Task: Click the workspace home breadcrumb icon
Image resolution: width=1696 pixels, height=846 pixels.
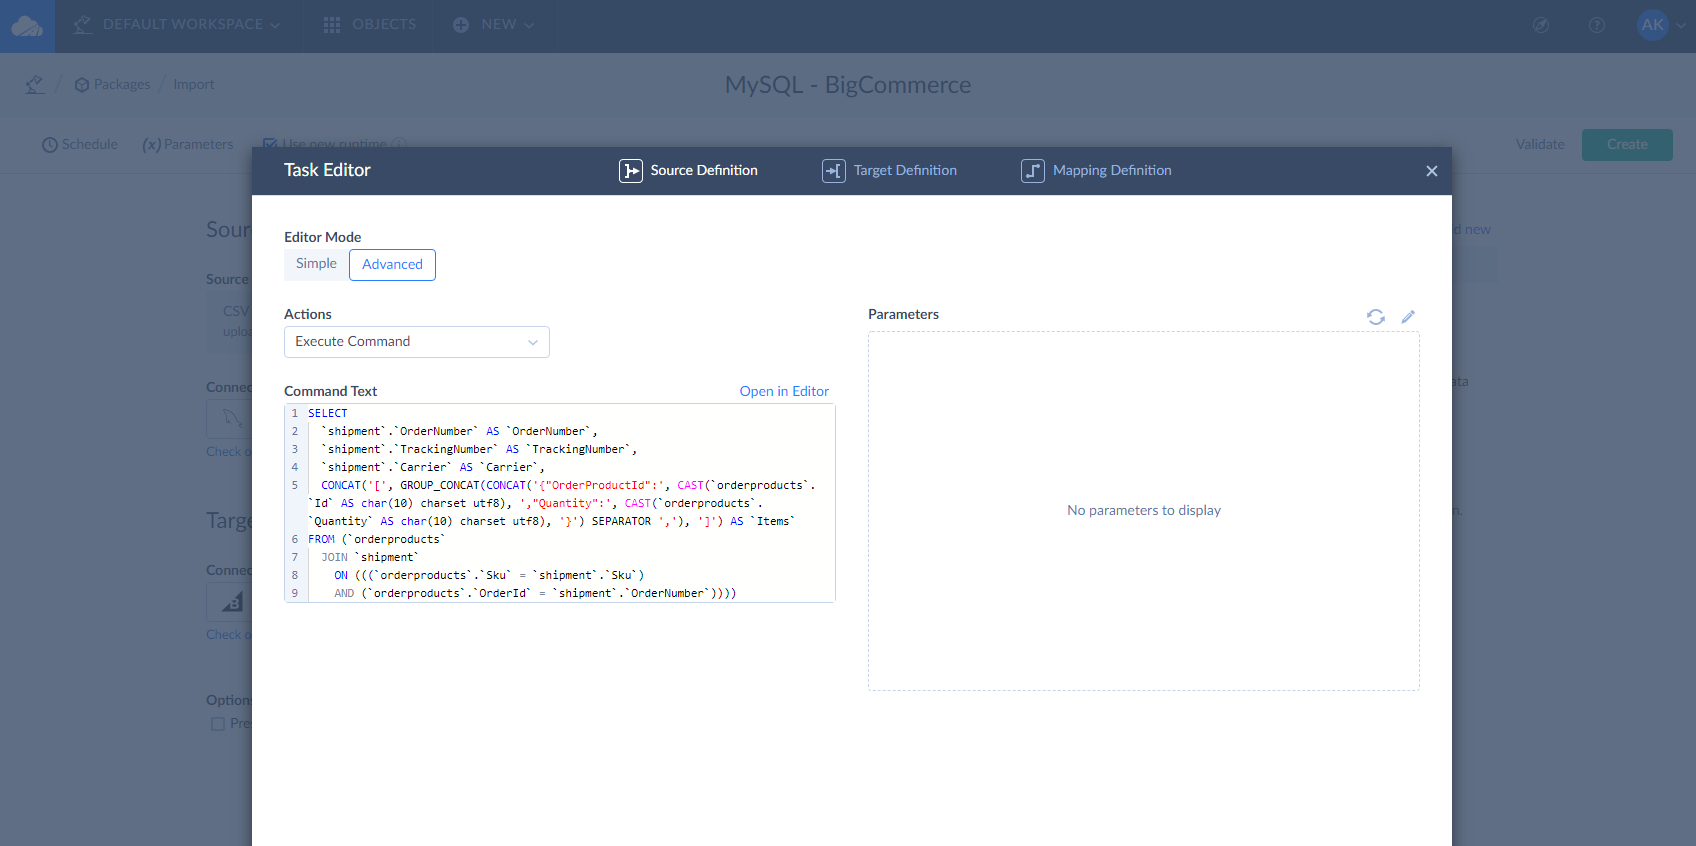Action: 35,84
